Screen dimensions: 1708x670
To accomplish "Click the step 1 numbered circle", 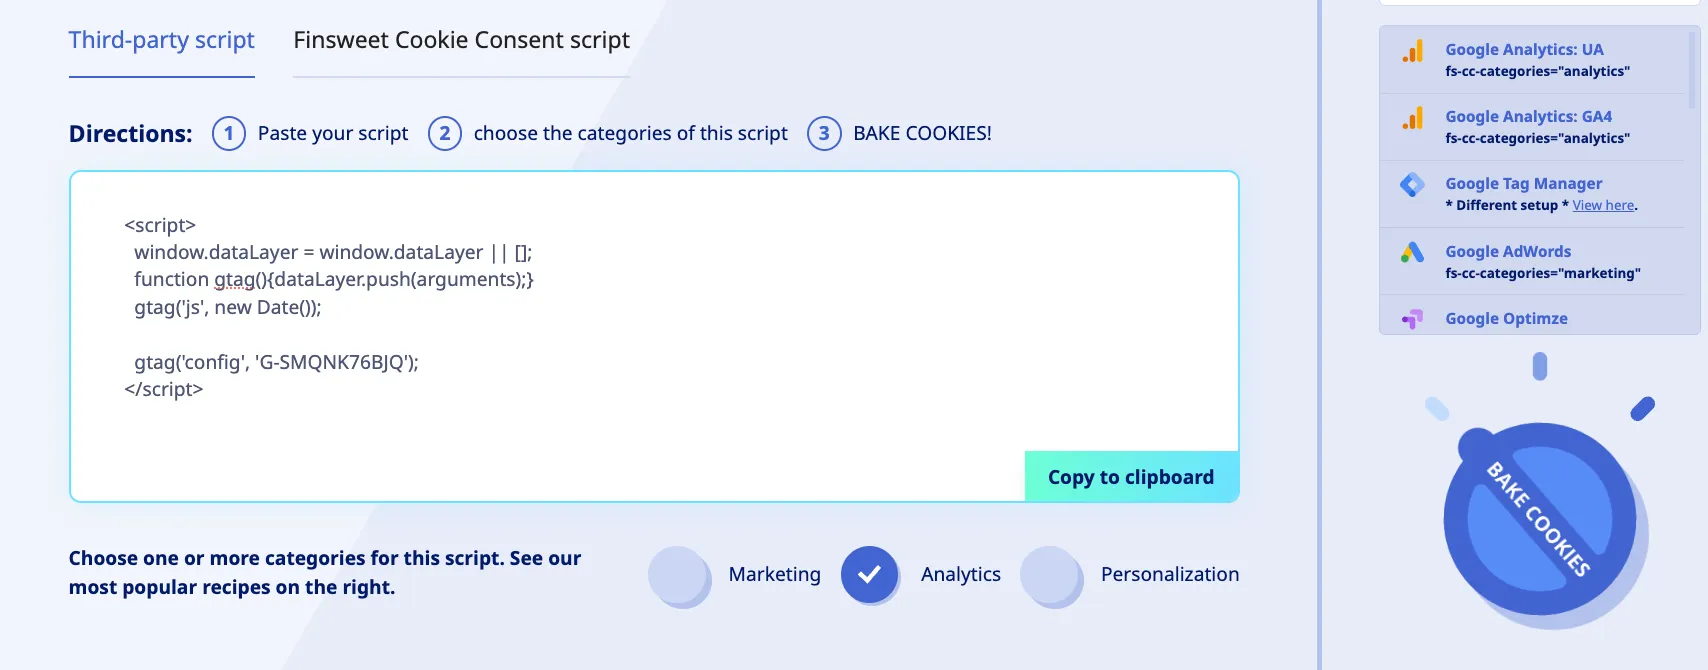I will pos(229,133).
